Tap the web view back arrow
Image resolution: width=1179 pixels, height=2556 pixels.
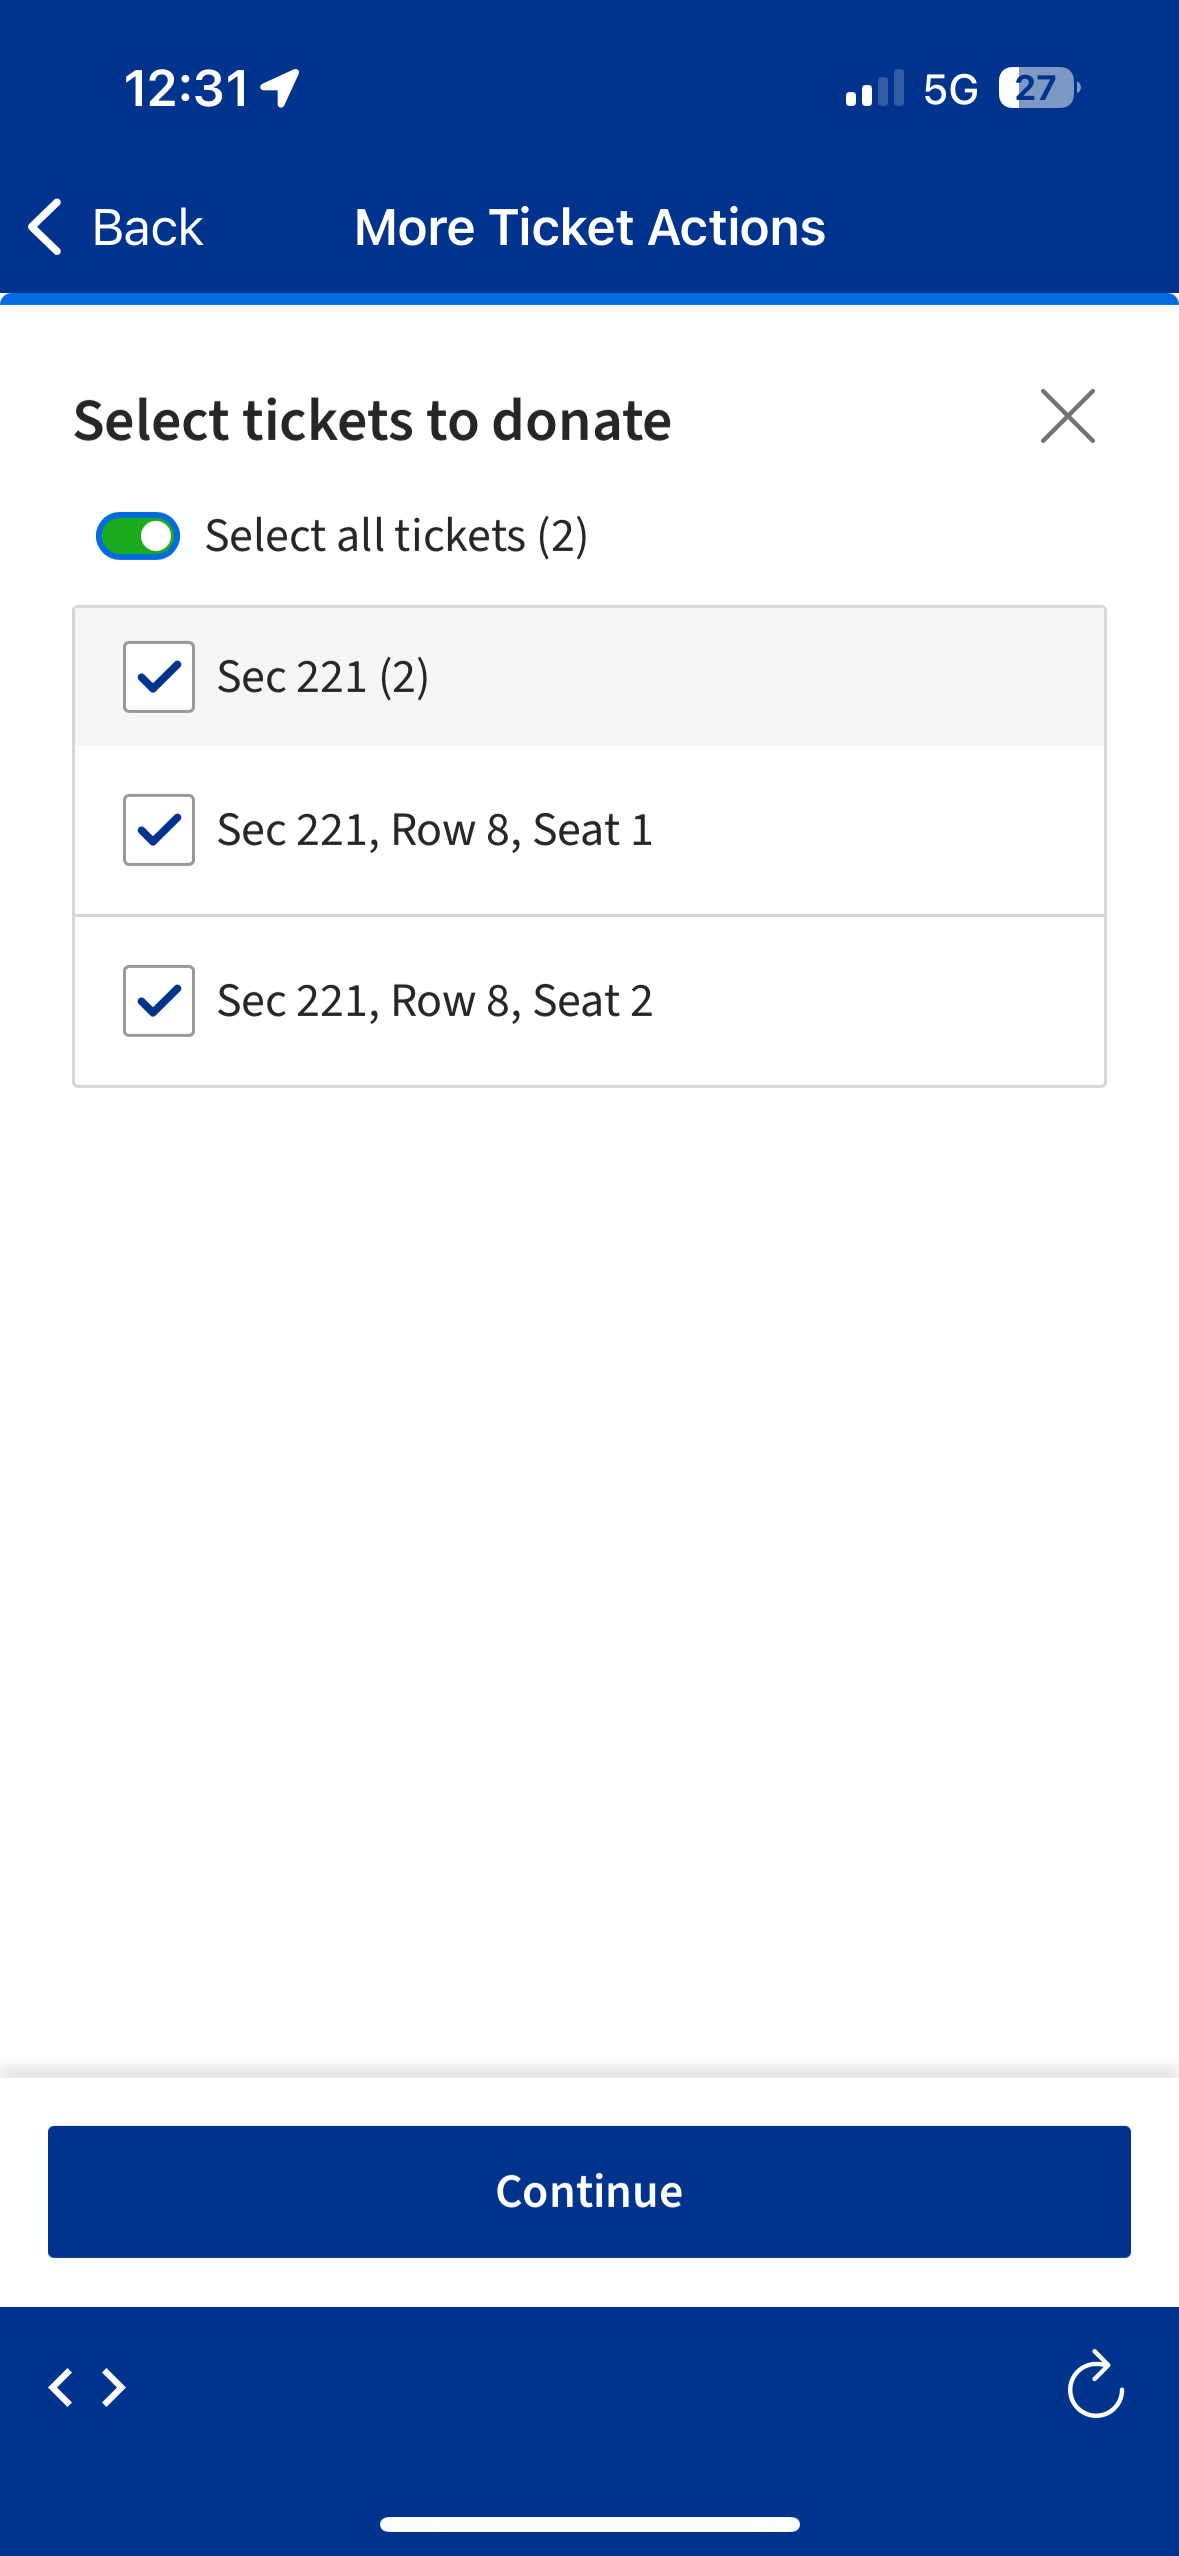point(61,2387)
